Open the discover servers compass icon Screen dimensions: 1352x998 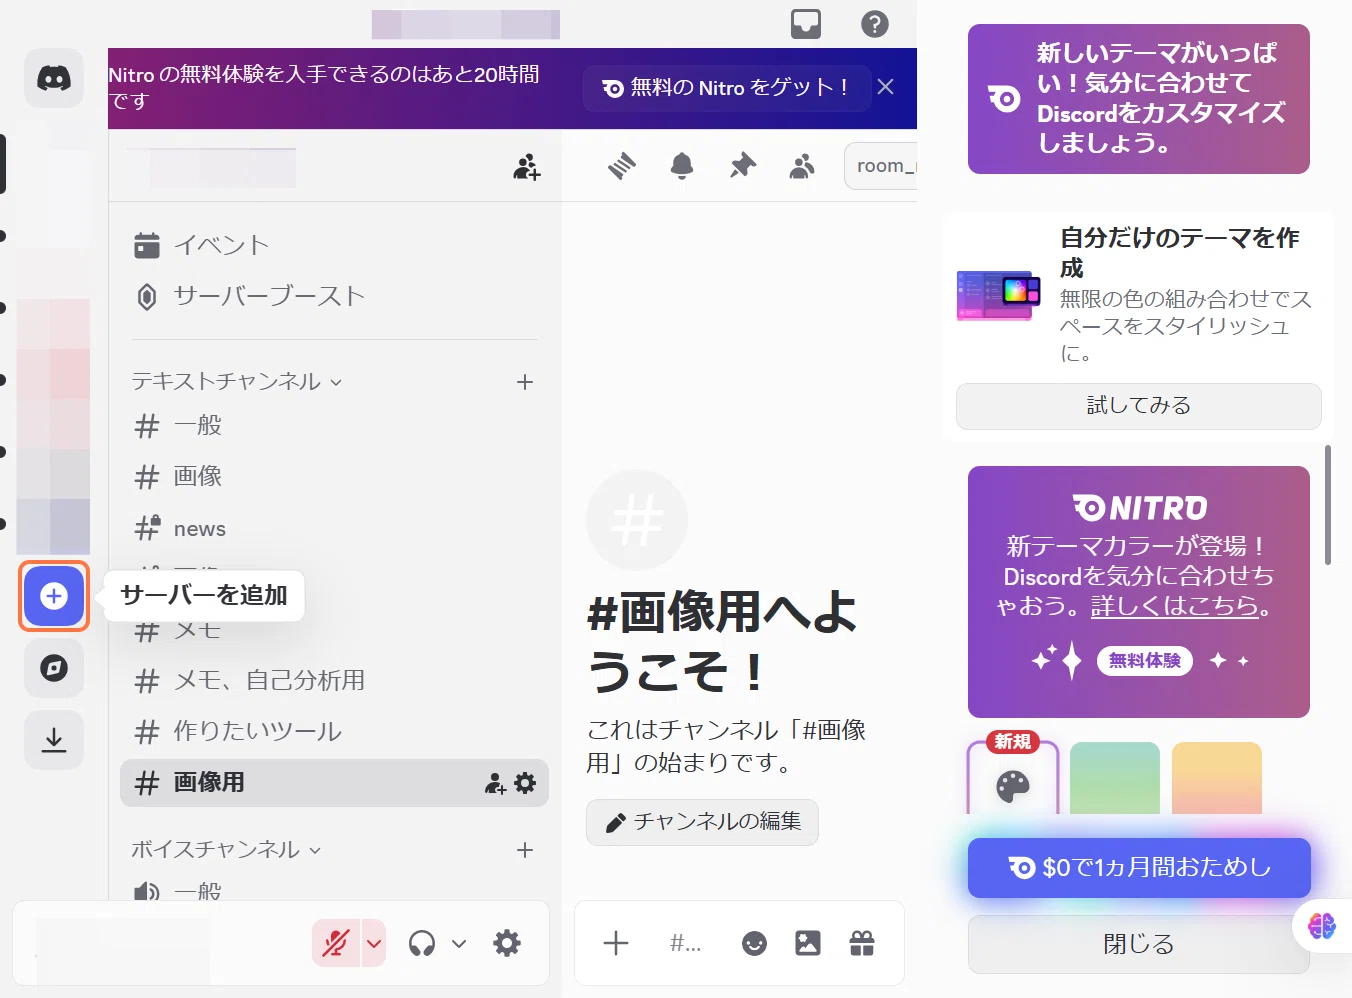click(54, 668)
